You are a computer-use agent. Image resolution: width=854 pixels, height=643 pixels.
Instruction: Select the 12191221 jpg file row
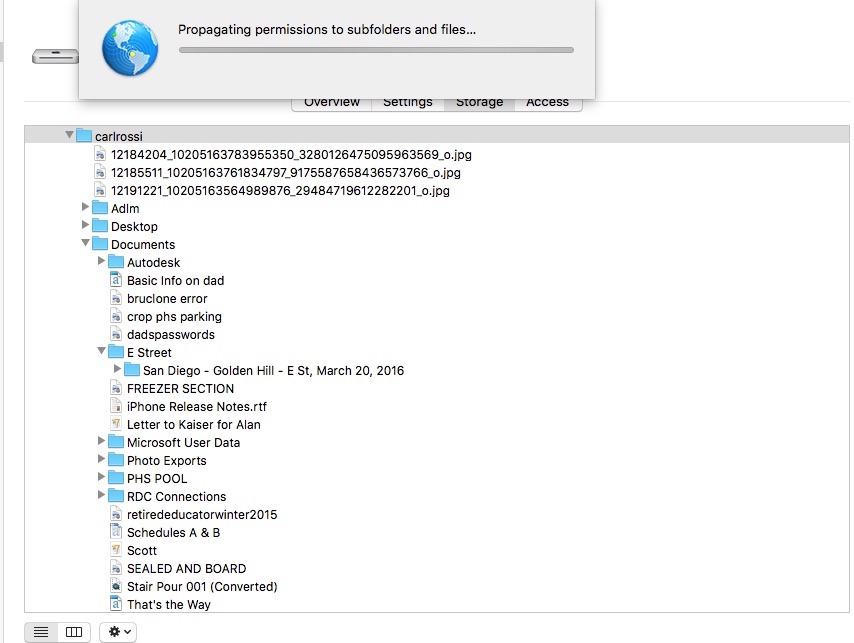click(437, 191)
